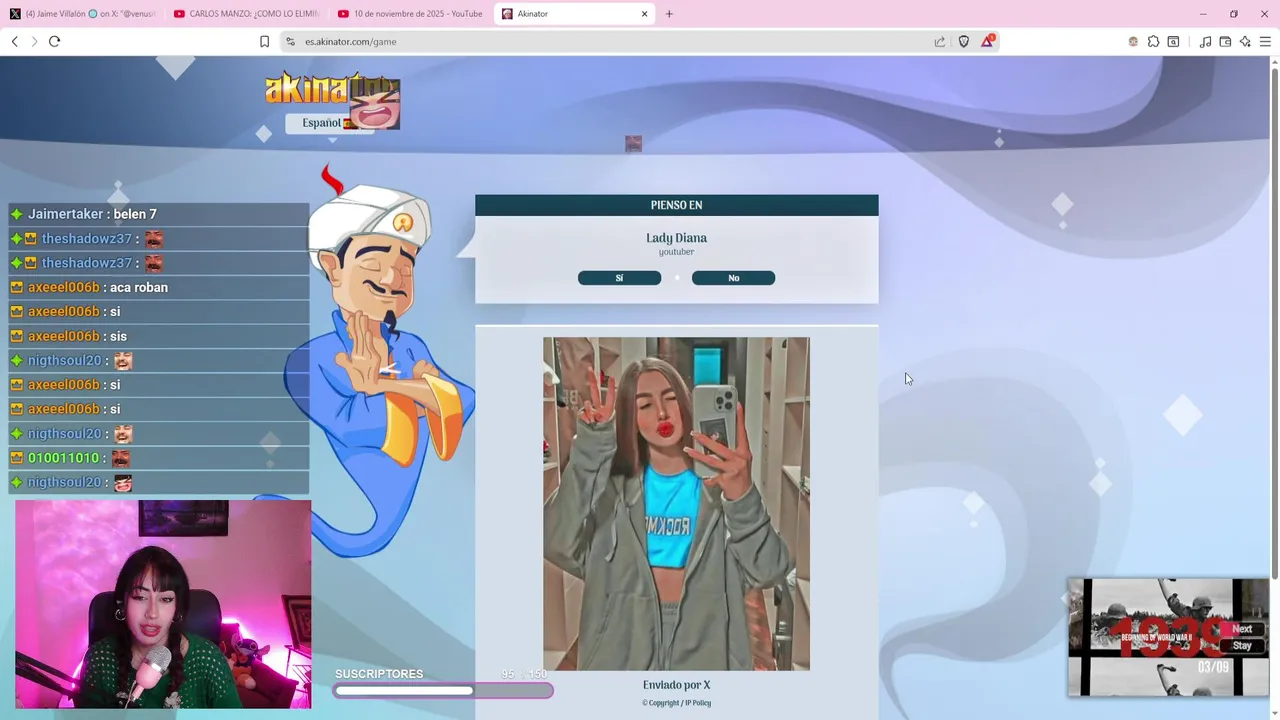
Task: Click chat message 'axeeel006b : aca roban'
Action: [x=158, y=287]
